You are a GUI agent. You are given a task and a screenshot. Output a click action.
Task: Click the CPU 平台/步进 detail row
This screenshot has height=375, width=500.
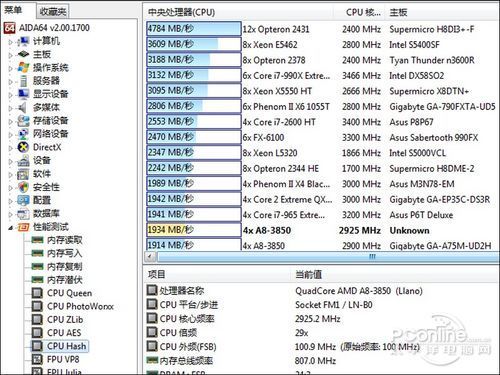click(322, 305)
